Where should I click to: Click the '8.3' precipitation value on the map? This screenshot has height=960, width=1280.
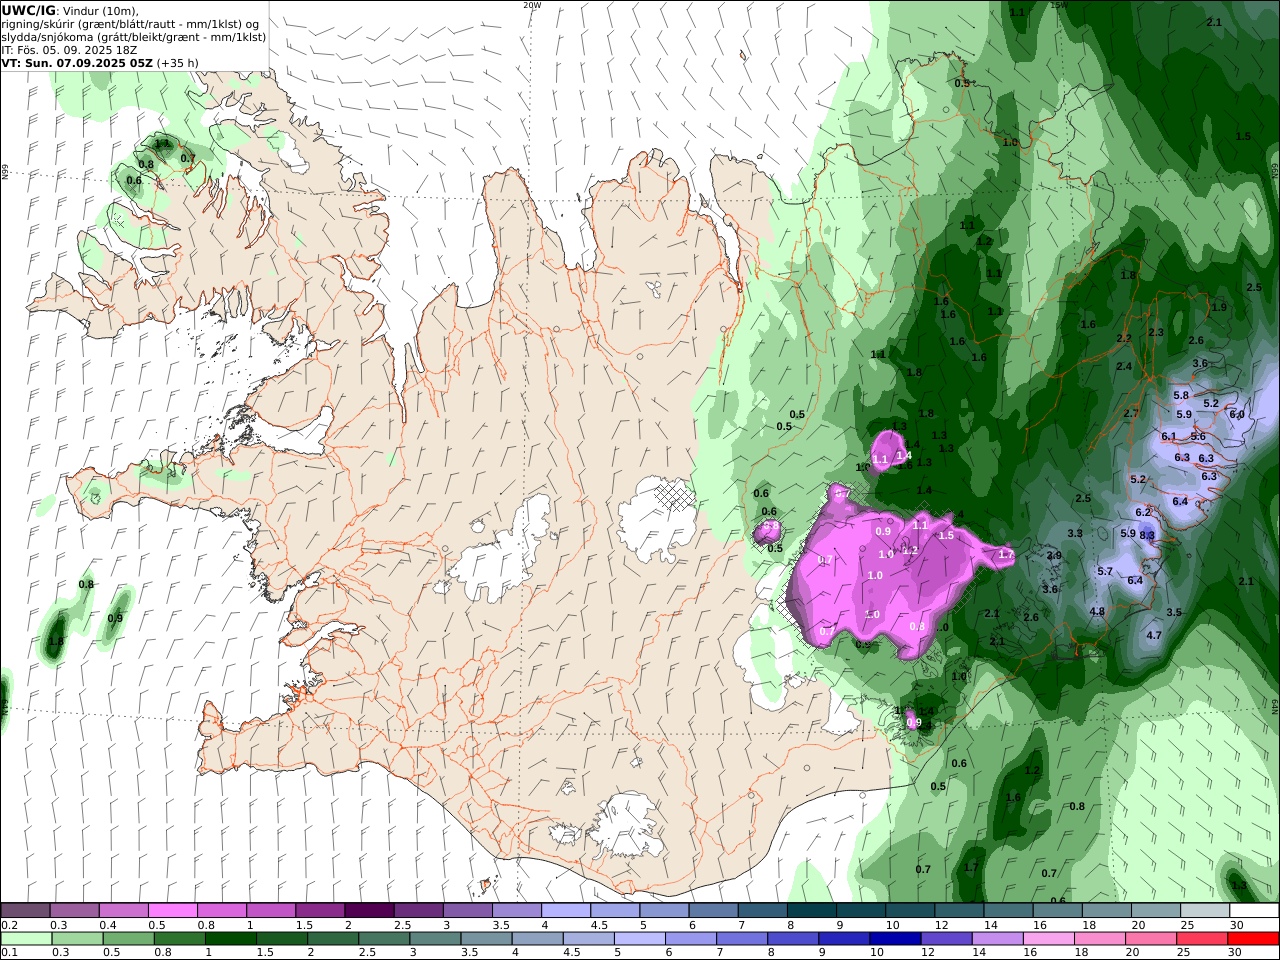click(1147, 536)
